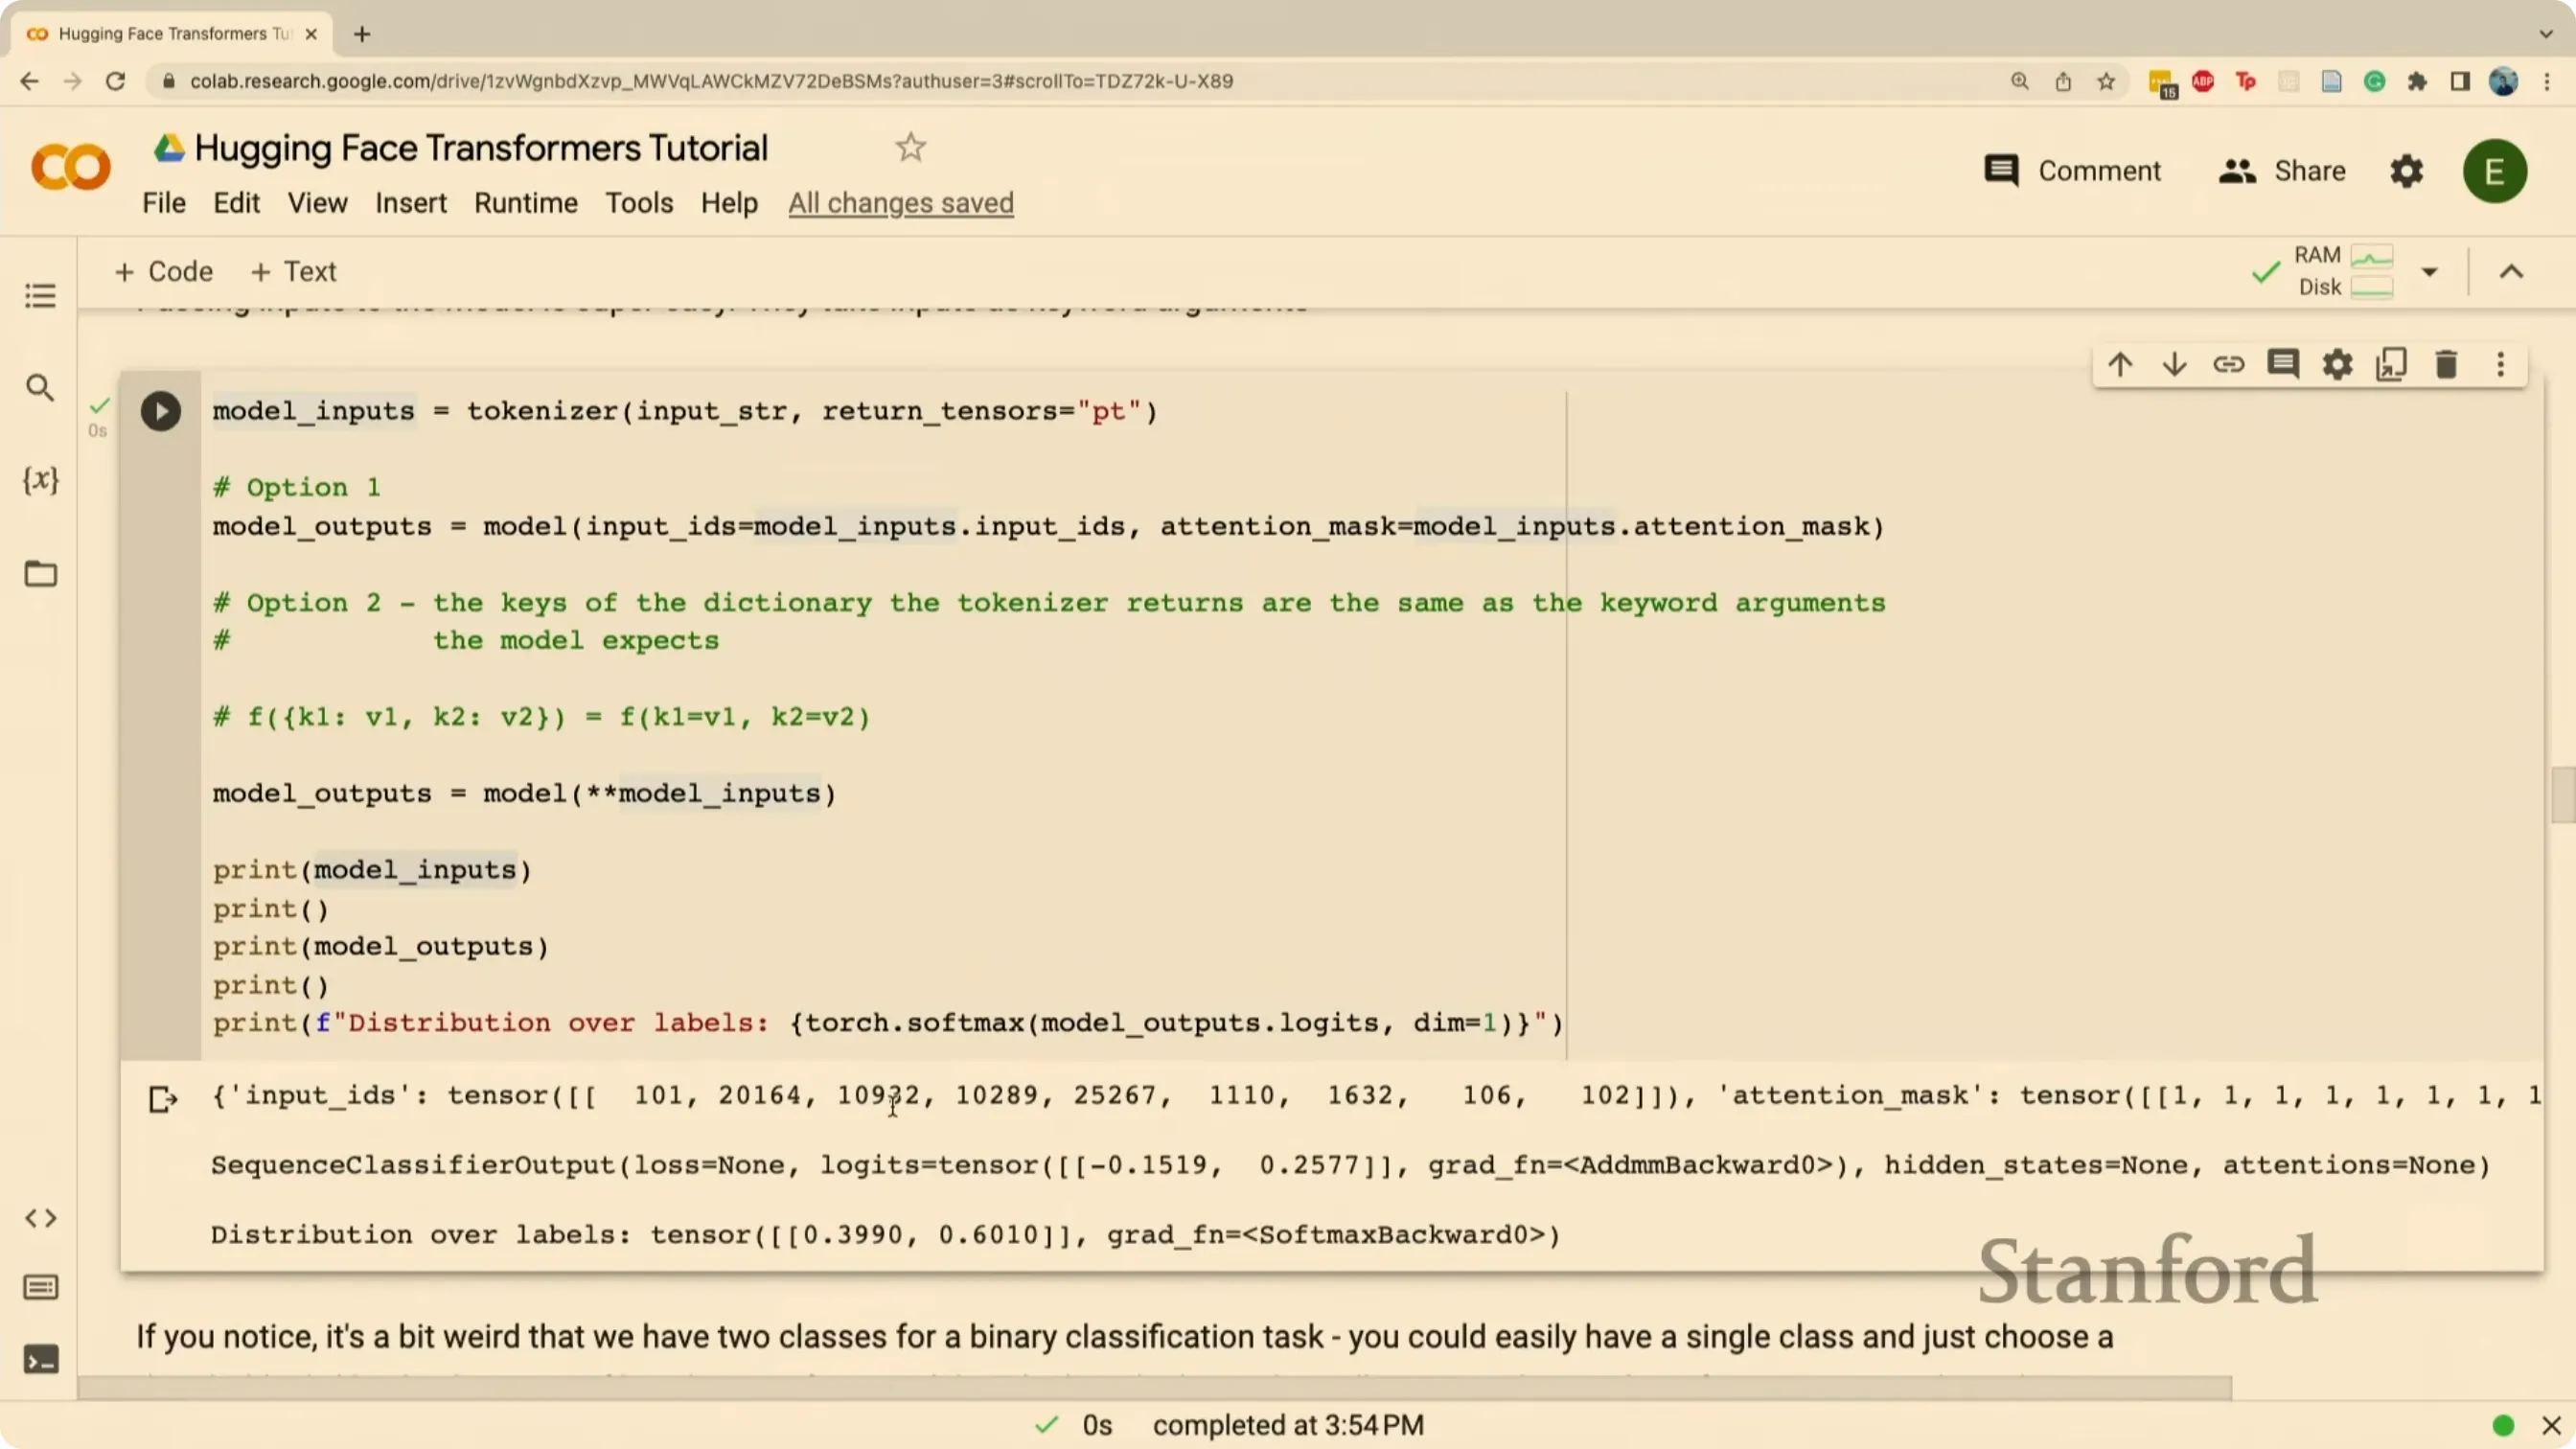The image size is (2576, 1449).
Task: Copy link to cell icon
Action: (2229, 364)
